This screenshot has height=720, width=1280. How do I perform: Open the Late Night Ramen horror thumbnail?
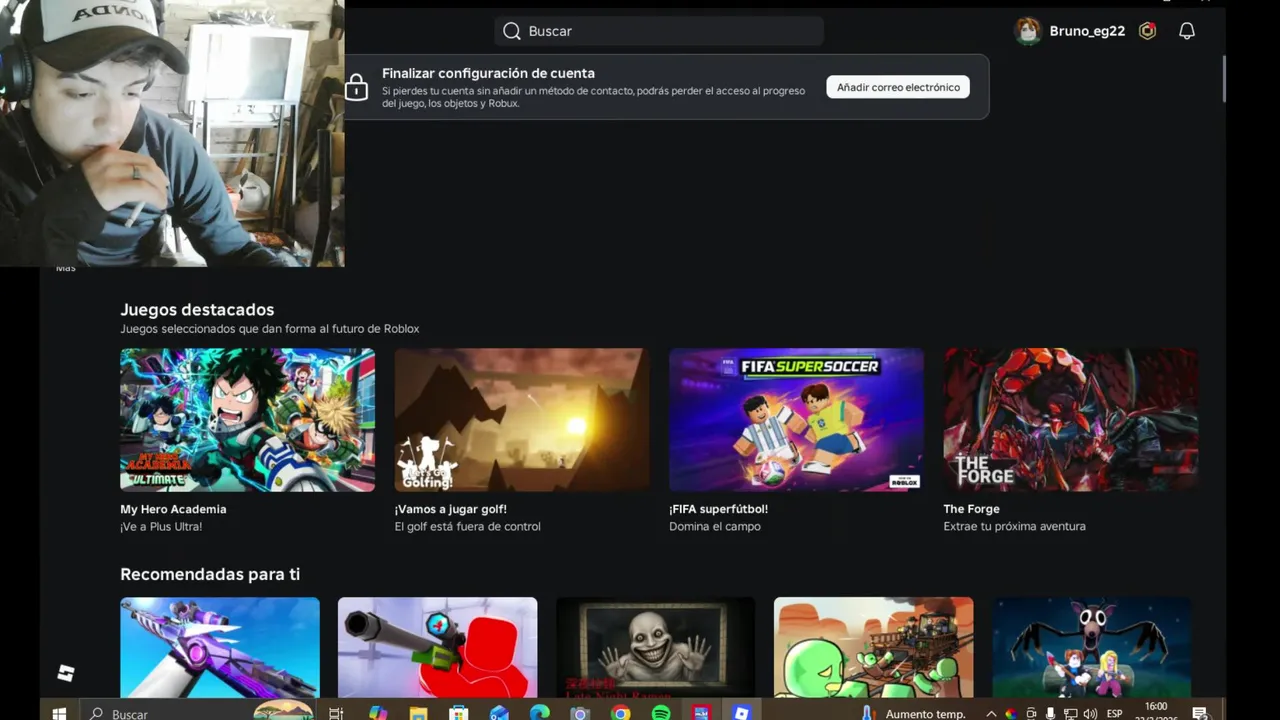pos(655,647)
